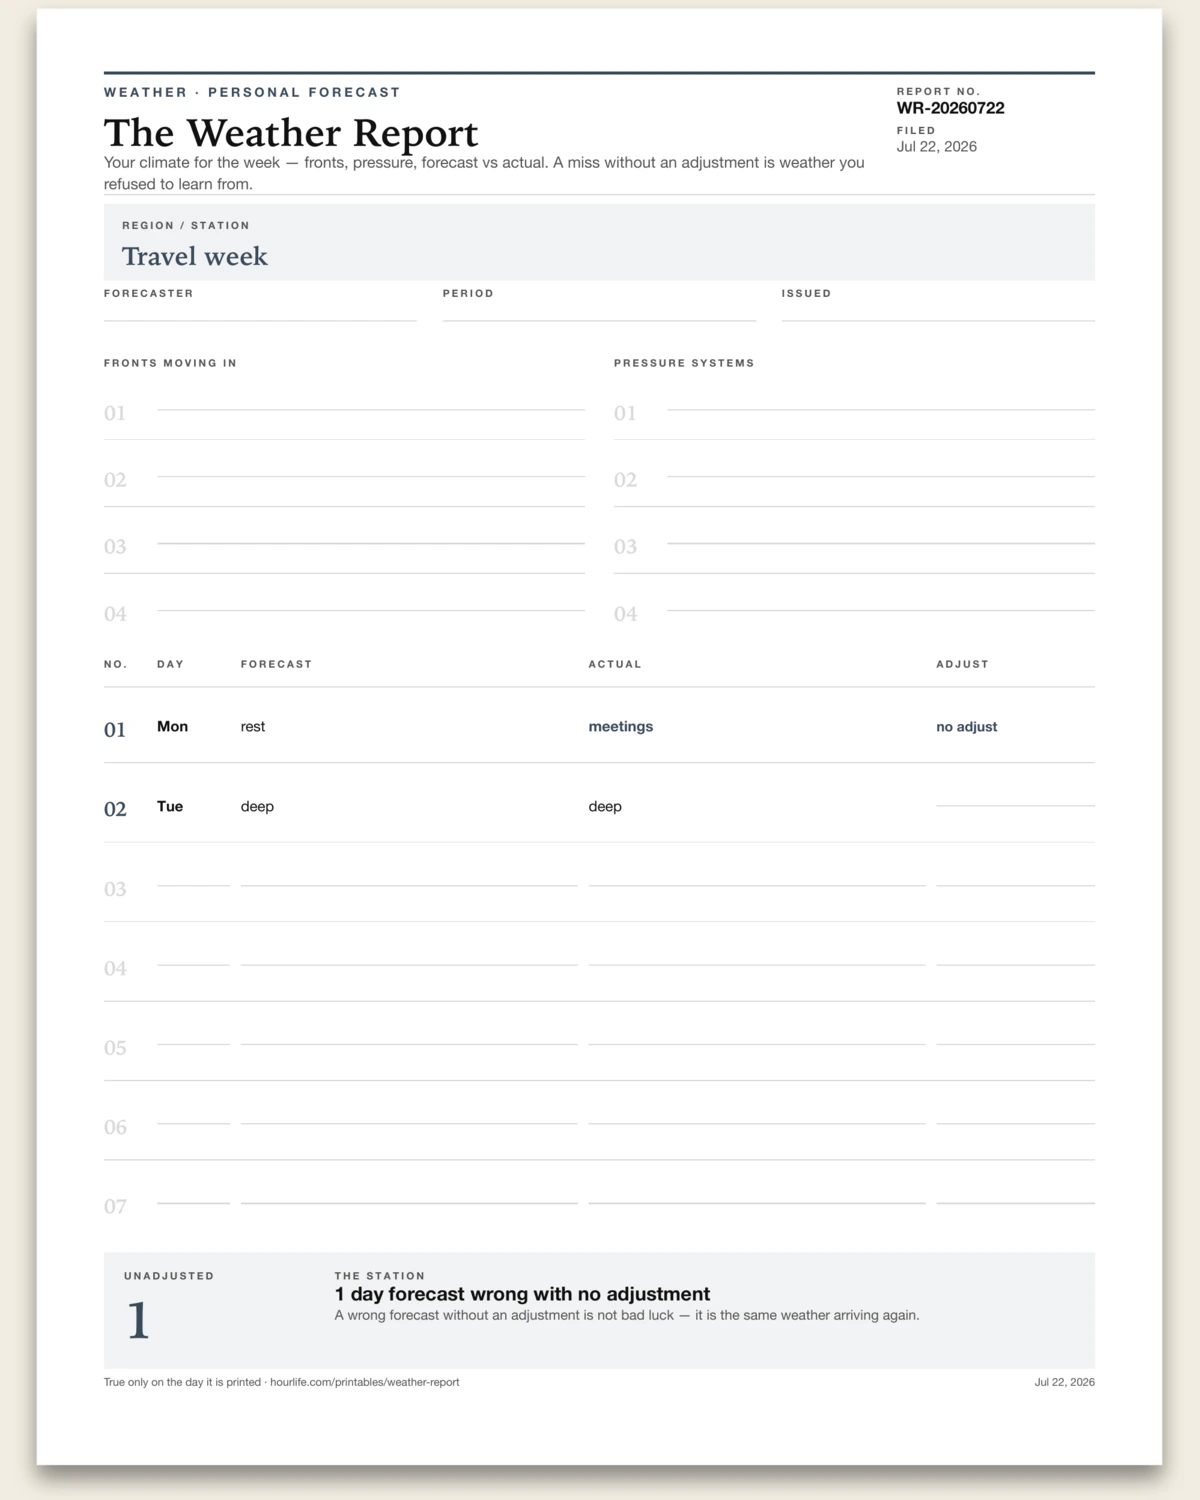
Task: Click Fronts Moving In line 01
Action: 371,401
